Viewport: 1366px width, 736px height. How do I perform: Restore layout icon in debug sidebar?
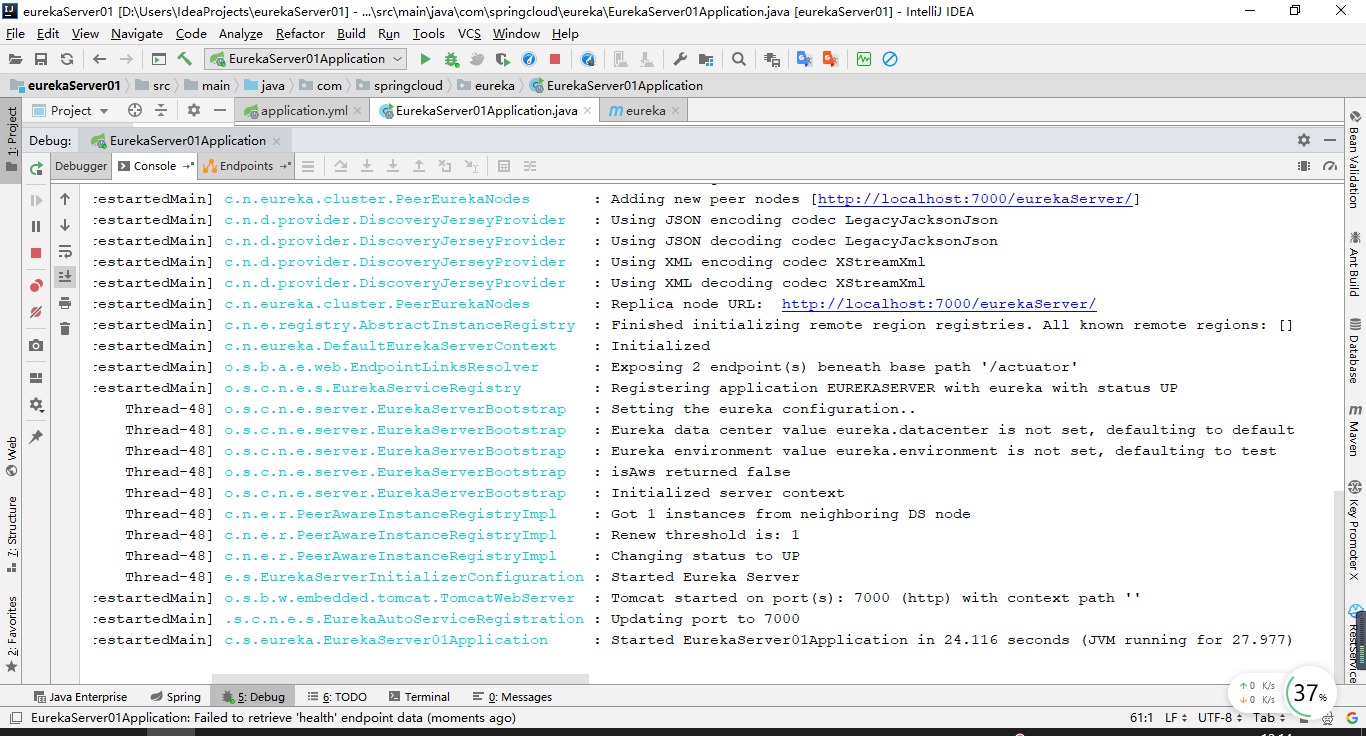click(x=36, y=378)
